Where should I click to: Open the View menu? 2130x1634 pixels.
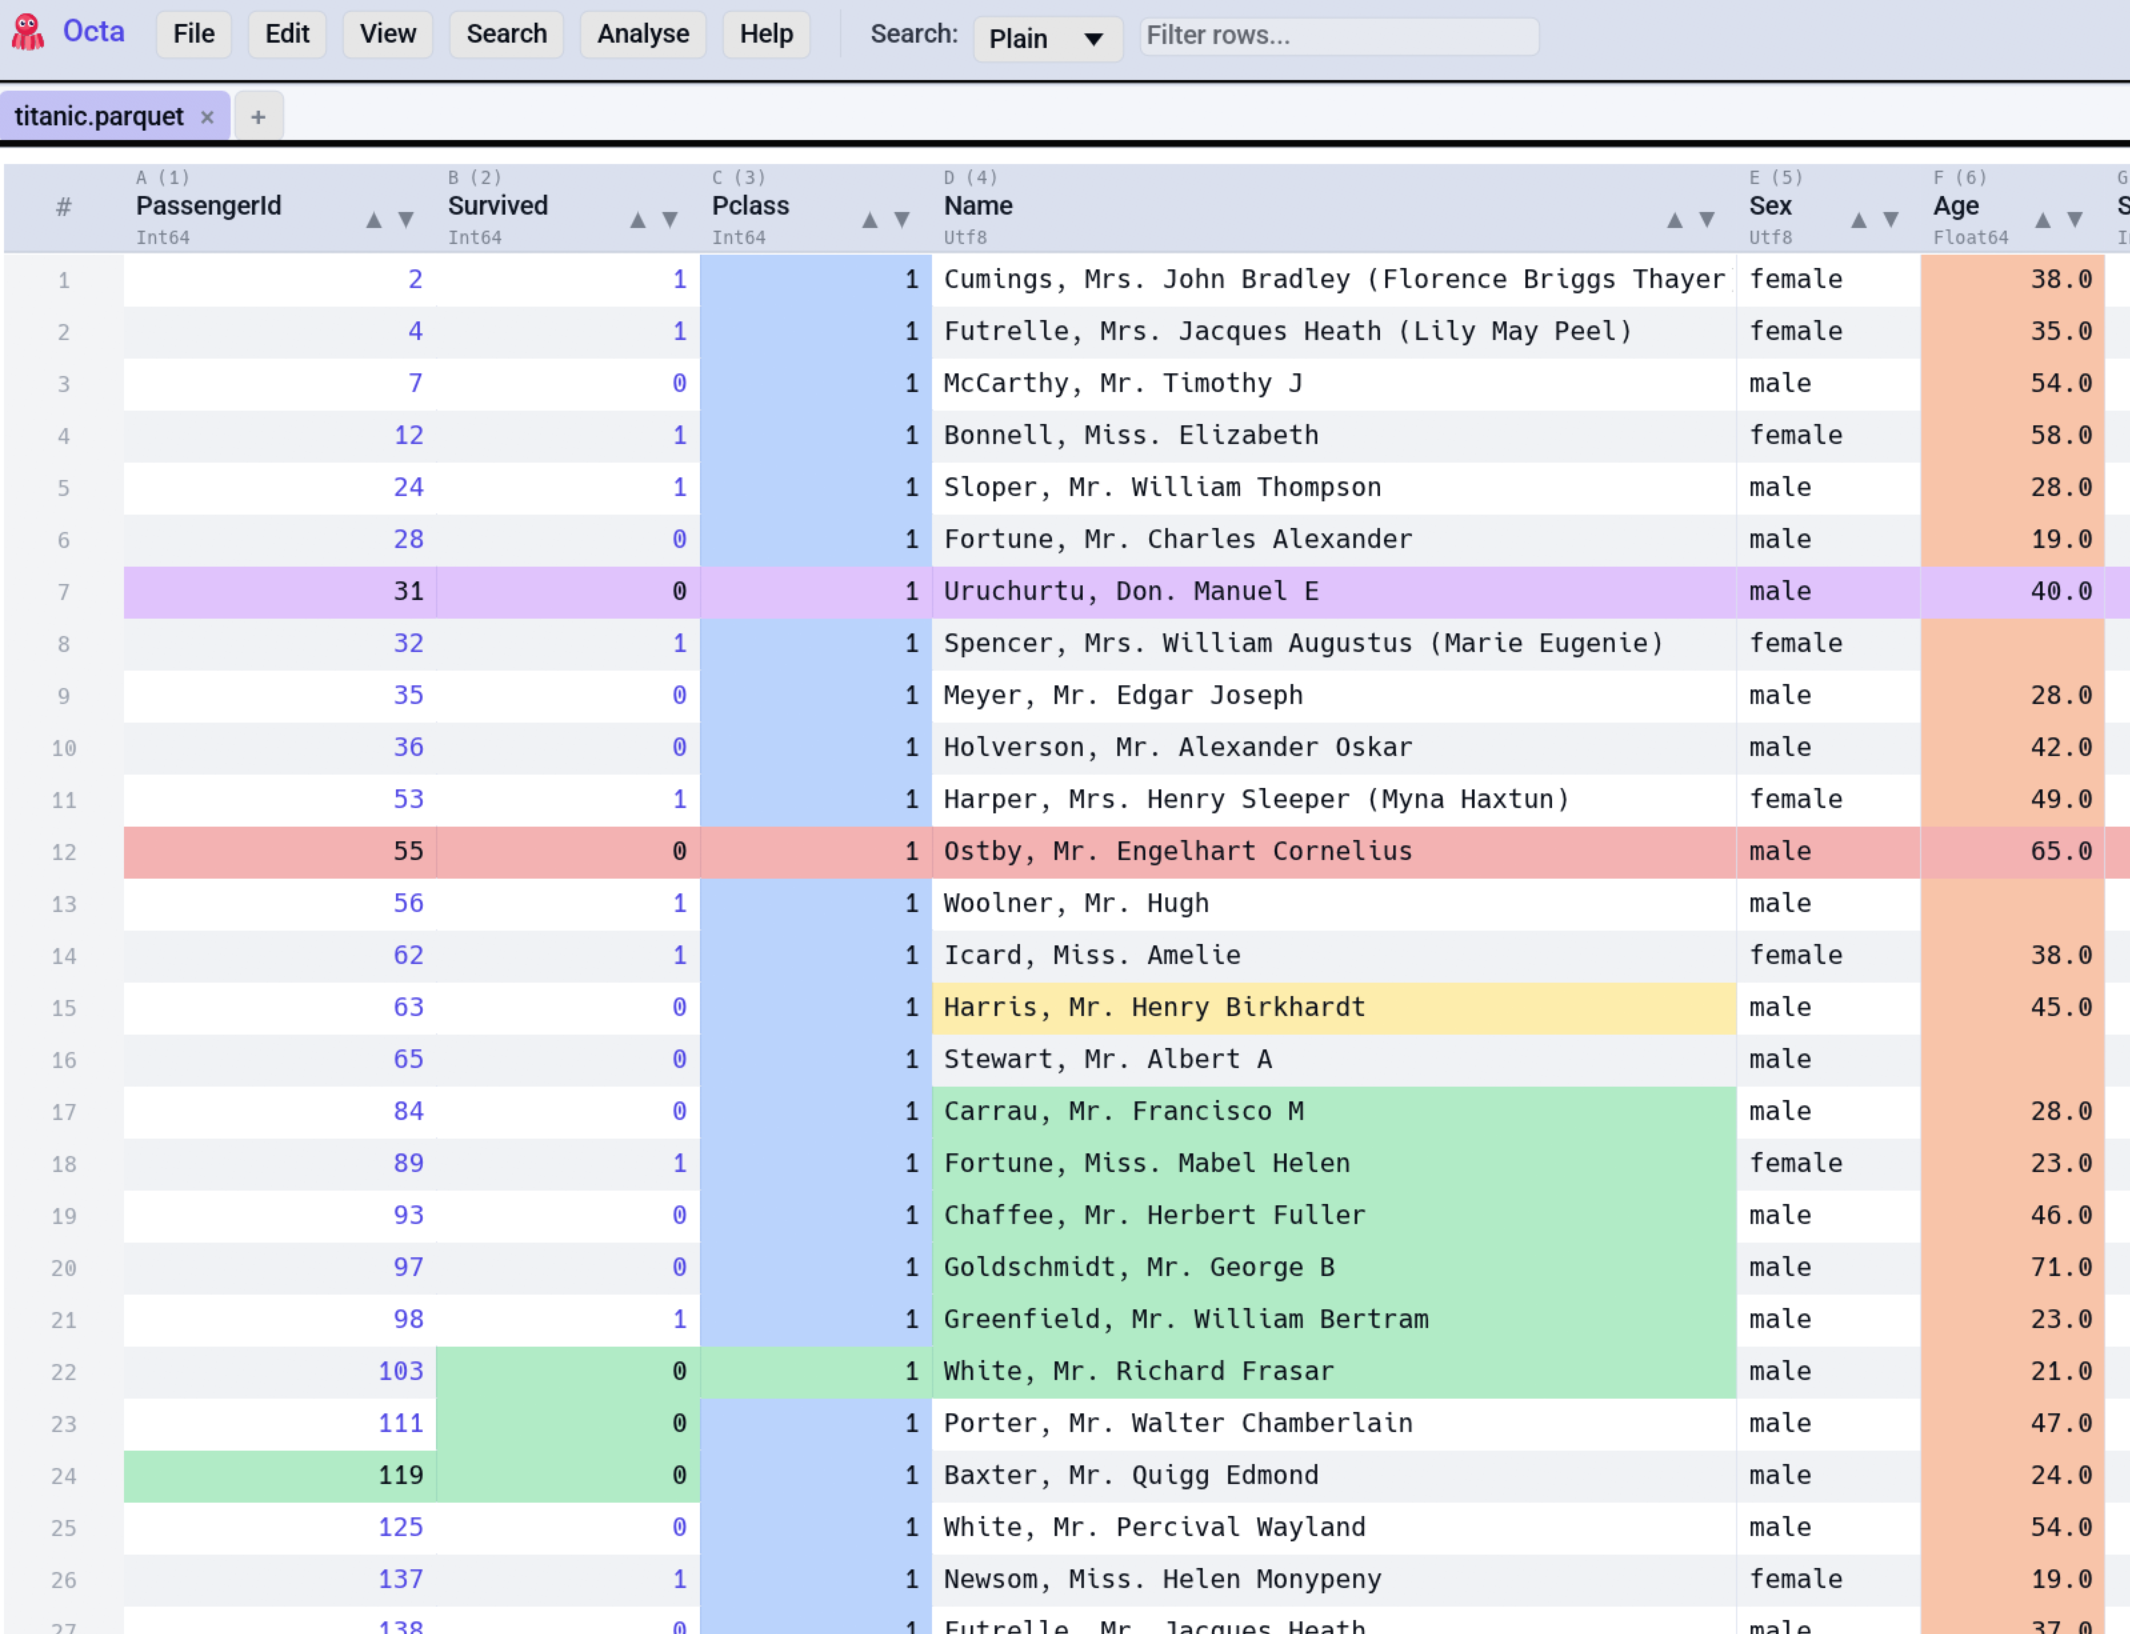388,34
